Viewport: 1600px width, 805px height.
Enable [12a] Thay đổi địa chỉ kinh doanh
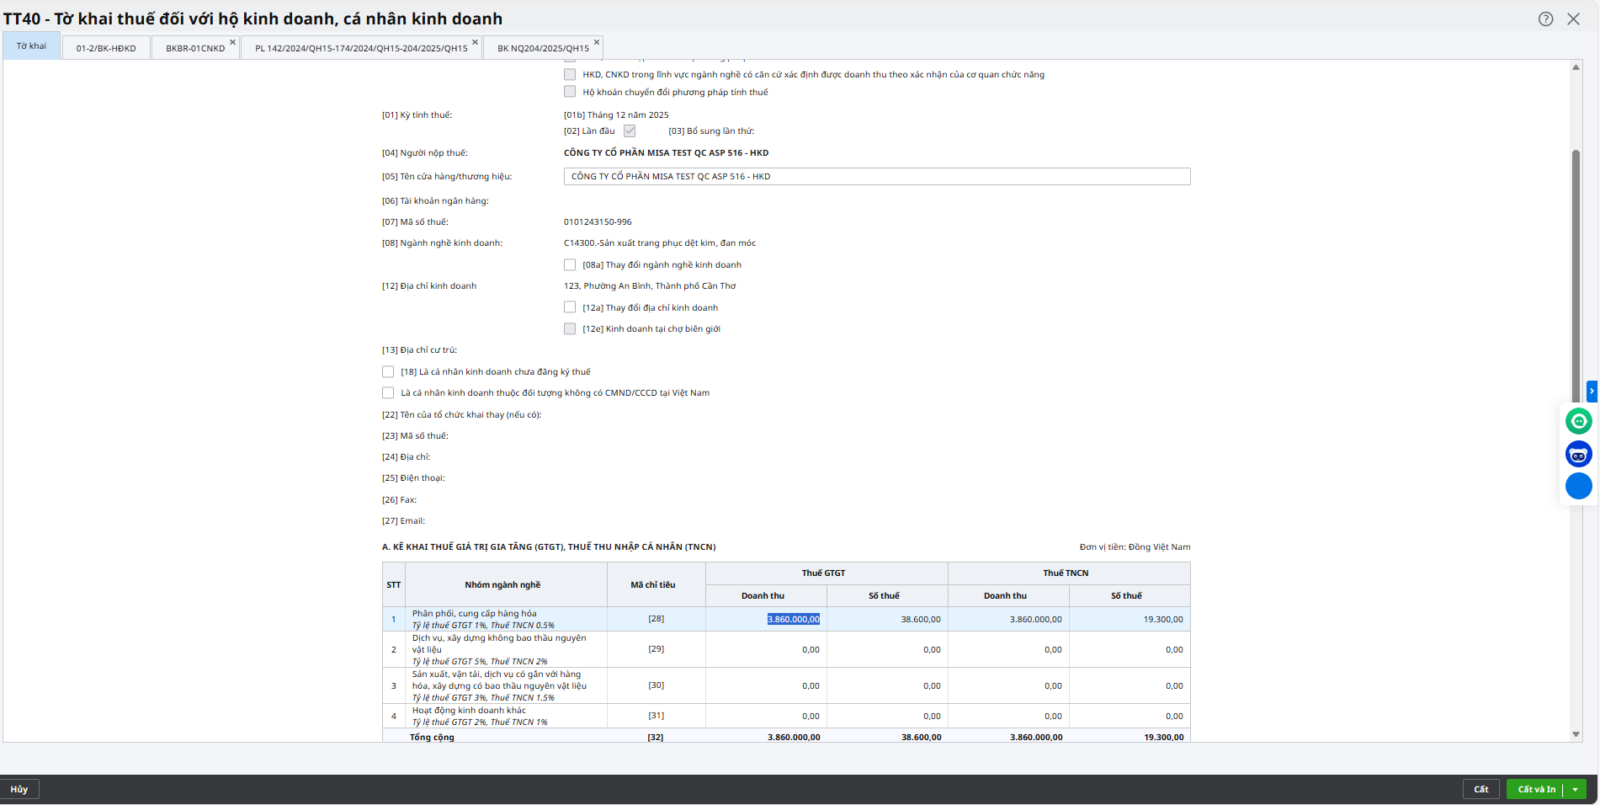coord(570,308)
